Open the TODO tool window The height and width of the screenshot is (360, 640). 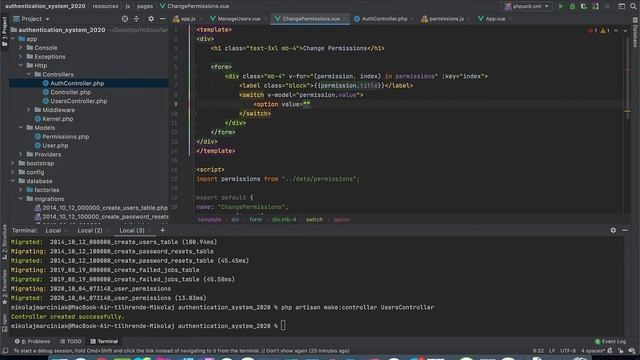tap(71, 341)
